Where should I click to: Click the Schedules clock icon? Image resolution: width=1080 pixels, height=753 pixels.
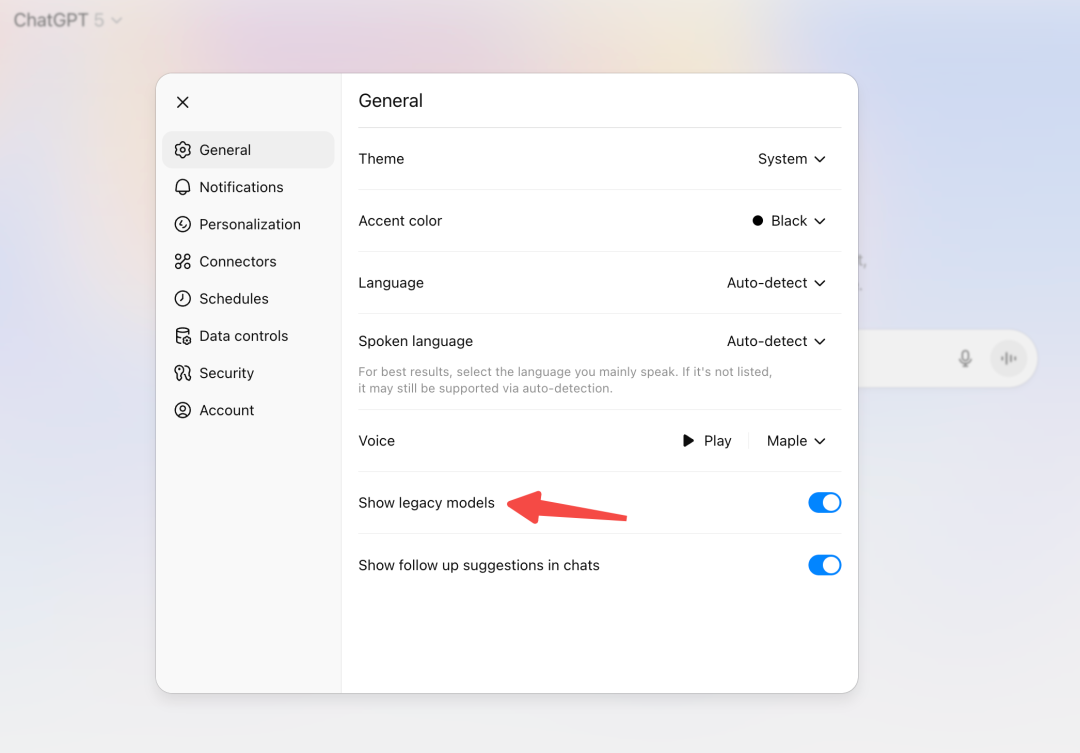click(x=183, y=298)
